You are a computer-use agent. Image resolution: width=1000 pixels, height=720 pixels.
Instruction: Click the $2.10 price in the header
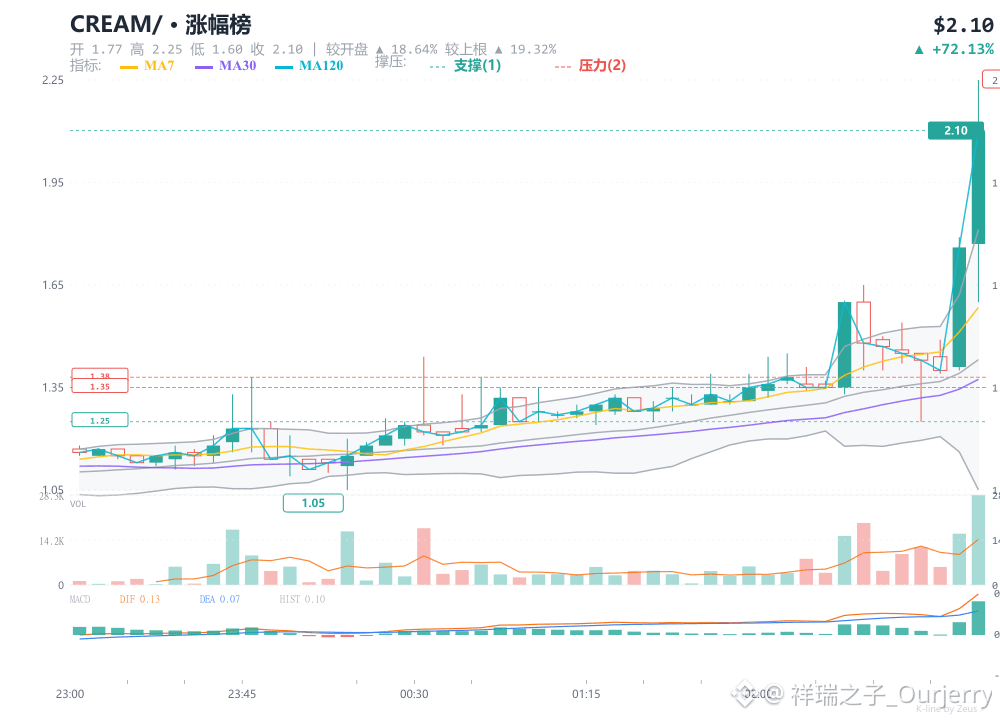coord(963,25)
